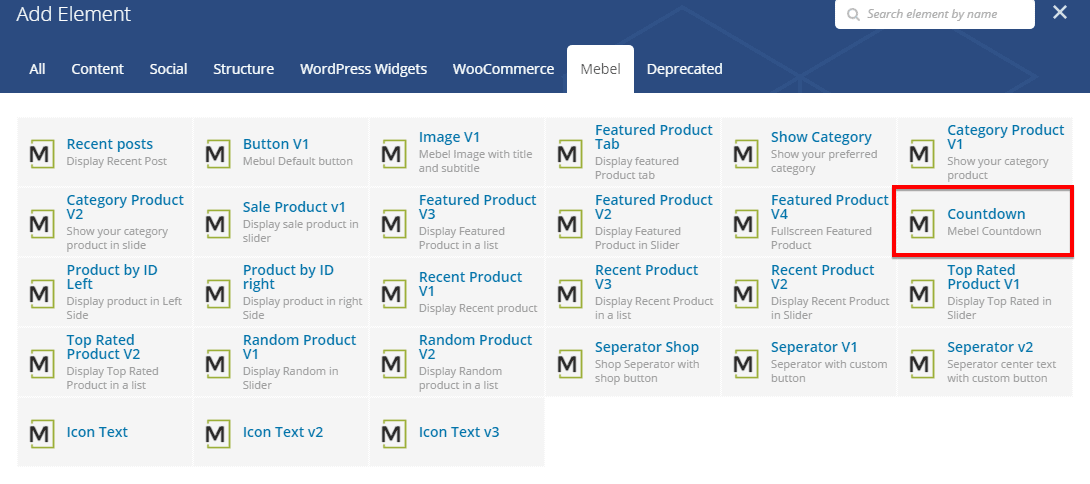
Task: Select the All elements tab
Action: 37,69
